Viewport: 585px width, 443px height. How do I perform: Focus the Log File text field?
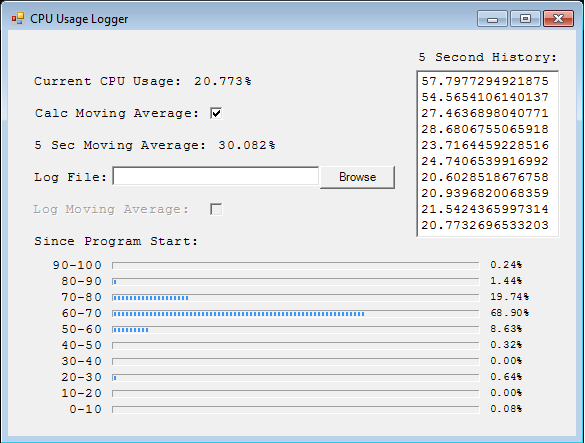pyautogui.click(x=216, y=176)
